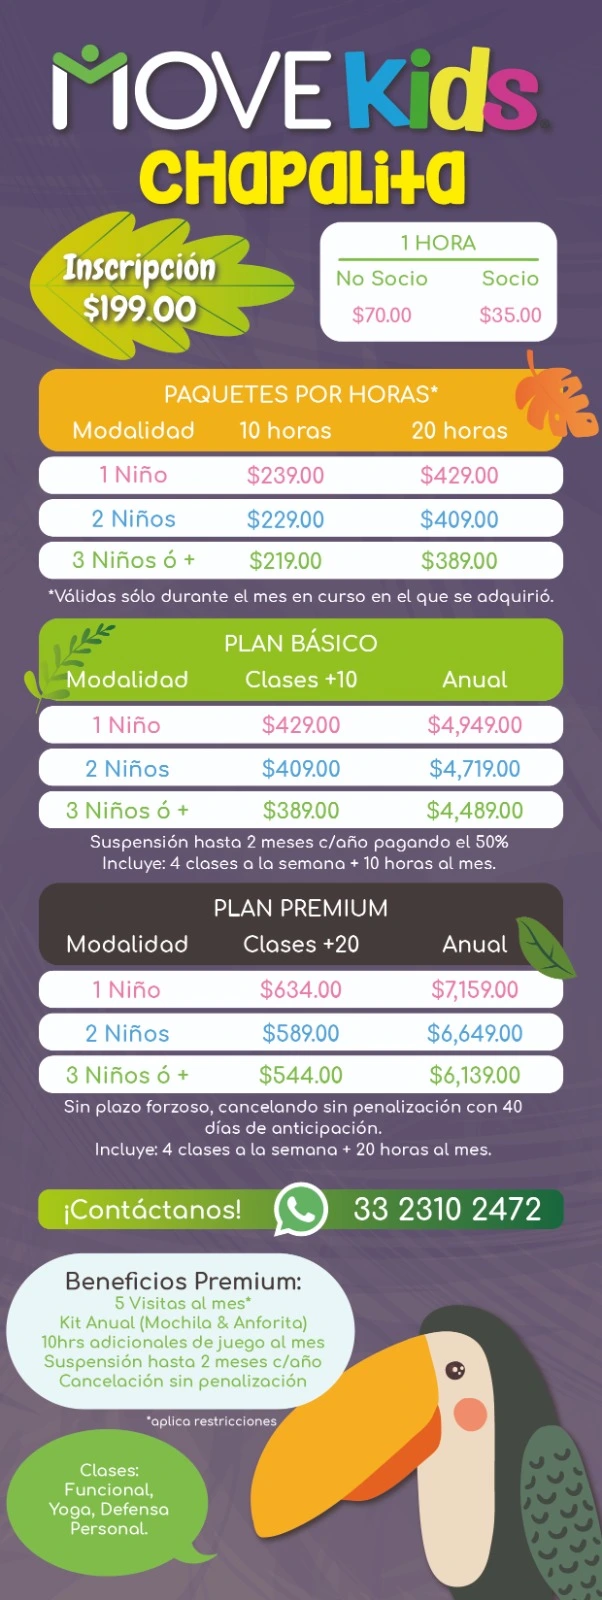Click the yellow Chapalita title
602x1600 pixels.
[302, 178]
